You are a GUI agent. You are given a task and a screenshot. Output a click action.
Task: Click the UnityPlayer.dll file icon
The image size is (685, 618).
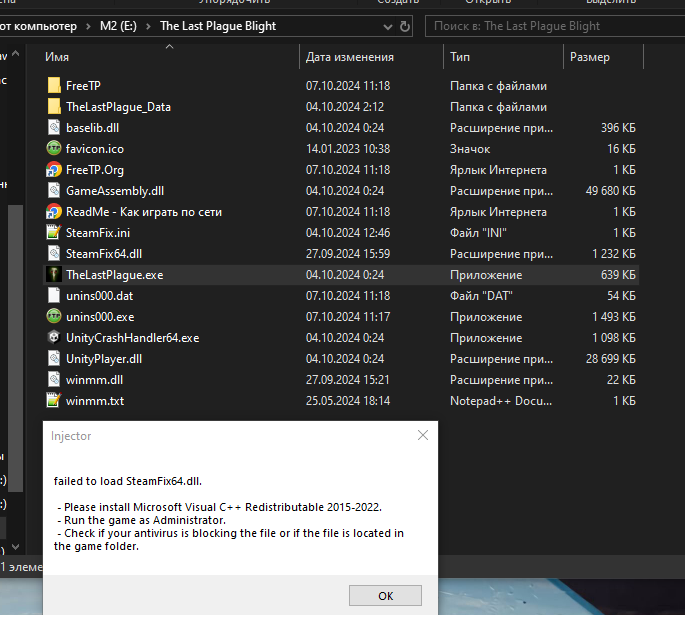pos(54,359)
